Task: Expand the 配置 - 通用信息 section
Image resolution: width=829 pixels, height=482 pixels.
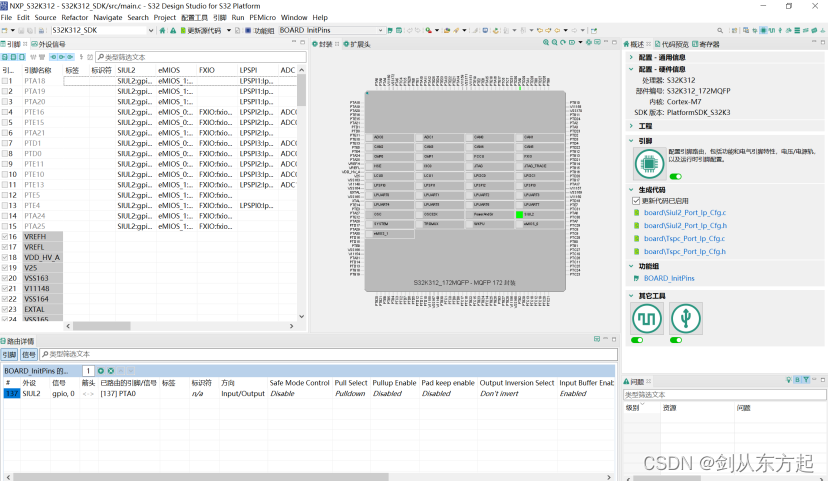Action: click(631, 57)
